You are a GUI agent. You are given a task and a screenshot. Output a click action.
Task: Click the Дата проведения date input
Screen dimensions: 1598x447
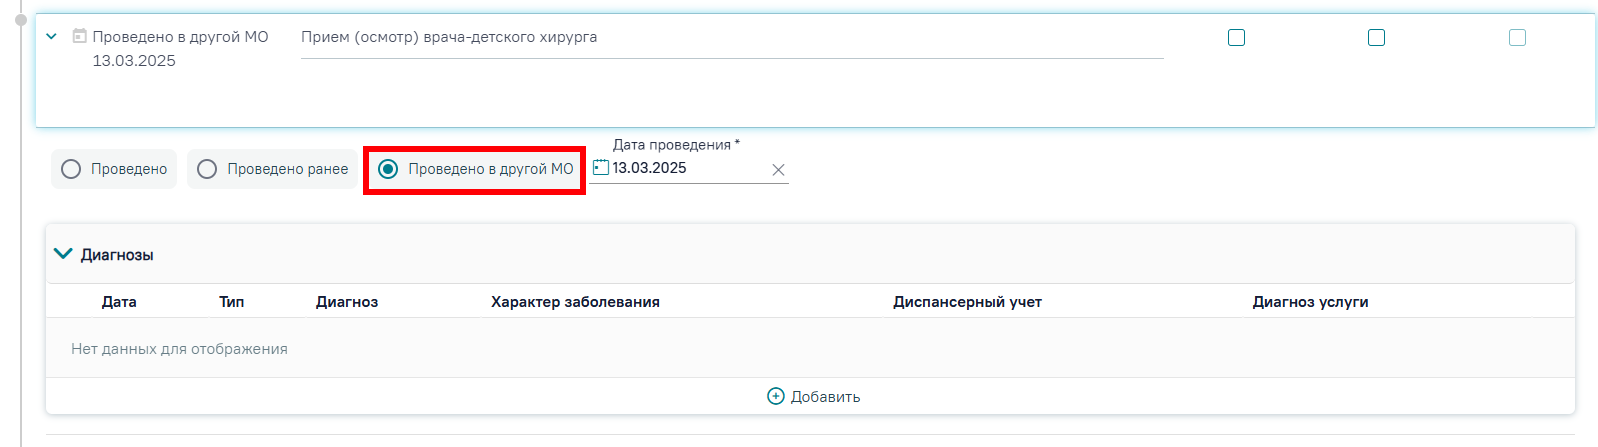[690, 168]
